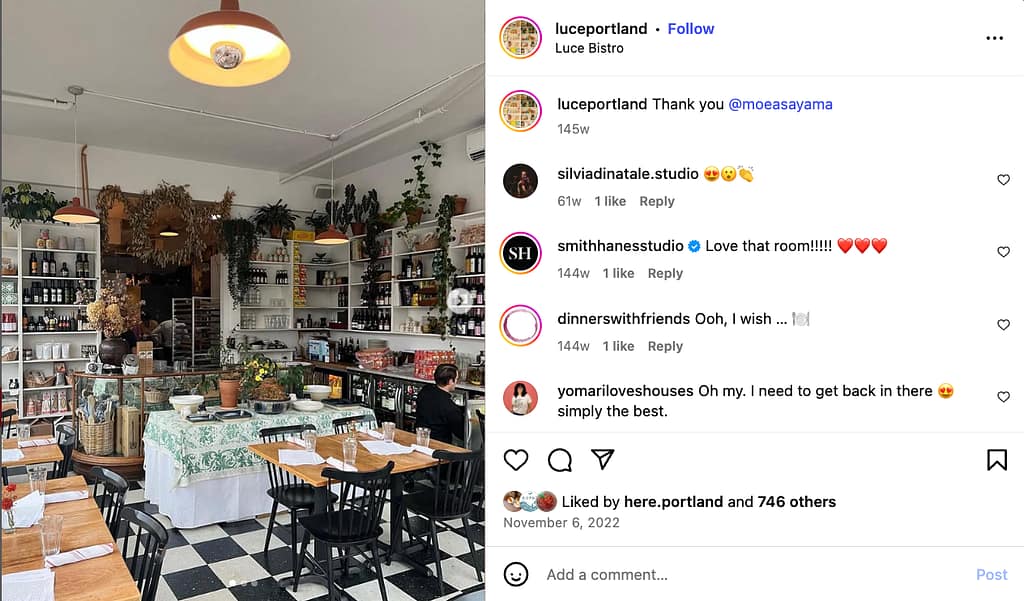Image resolution: width=1024 pixels, height=601 pixels.
Task: Reply to smithhanesstudio's comment
Action: click(665, 273)
